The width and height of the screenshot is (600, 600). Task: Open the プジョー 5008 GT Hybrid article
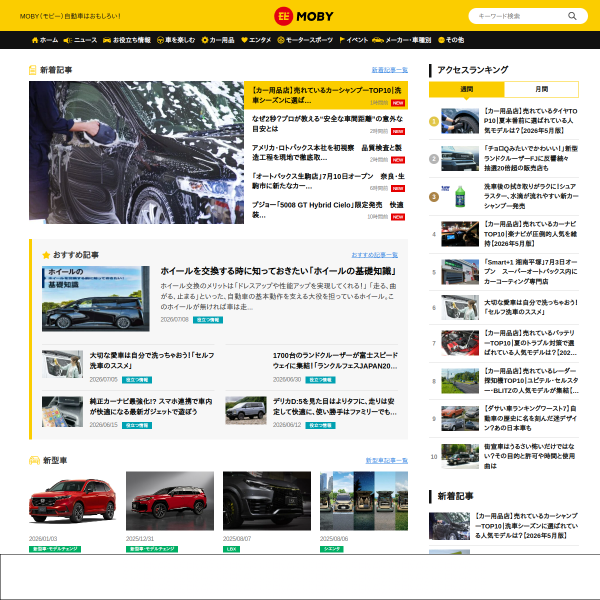point(328,210)
